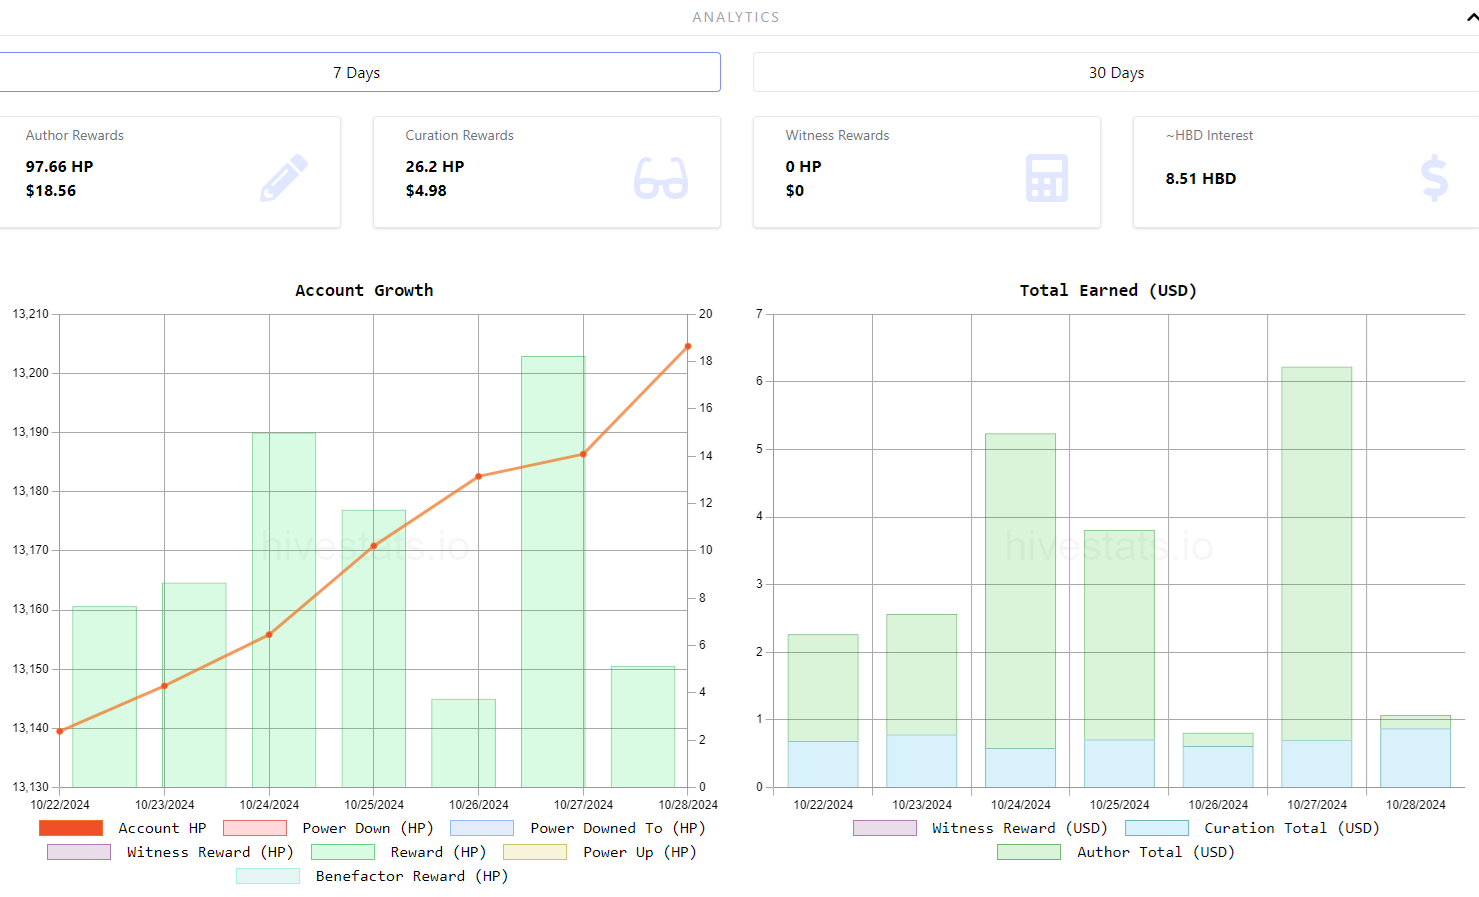Click the Account Growth chart title

tap(364, 290)
